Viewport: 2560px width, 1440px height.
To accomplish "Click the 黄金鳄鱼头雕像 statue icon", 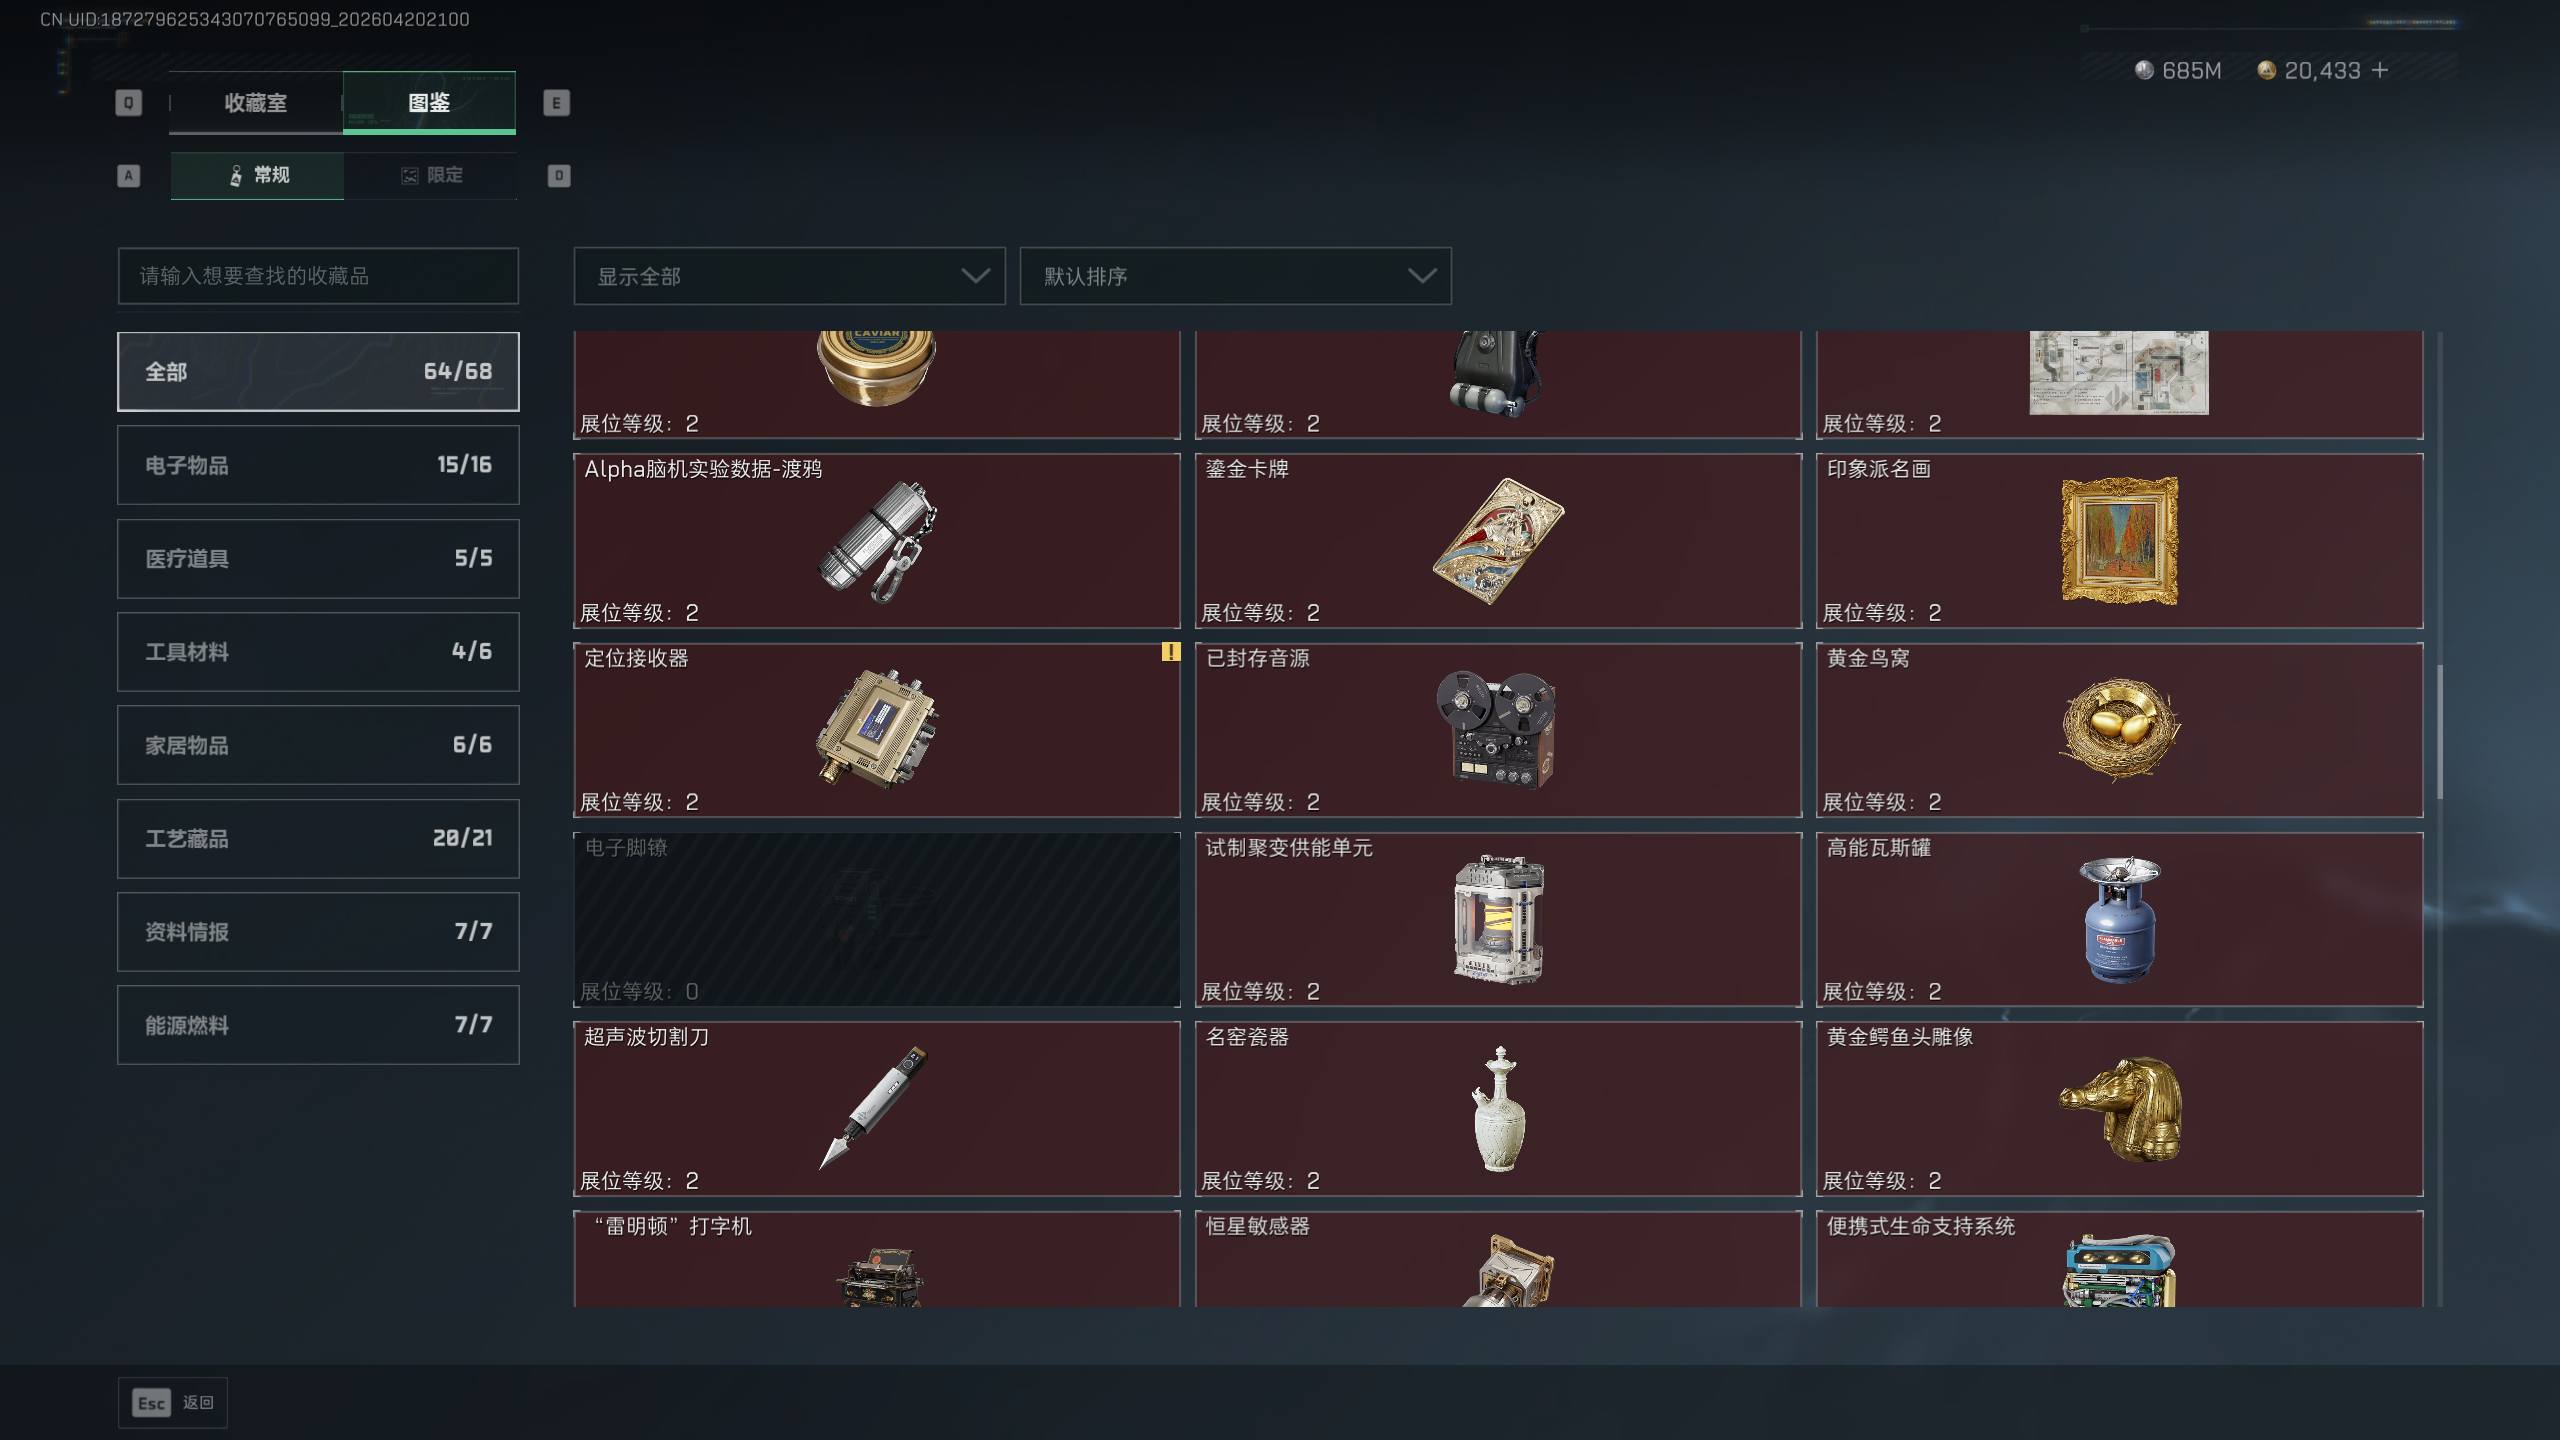I will coord(2119,1108).
